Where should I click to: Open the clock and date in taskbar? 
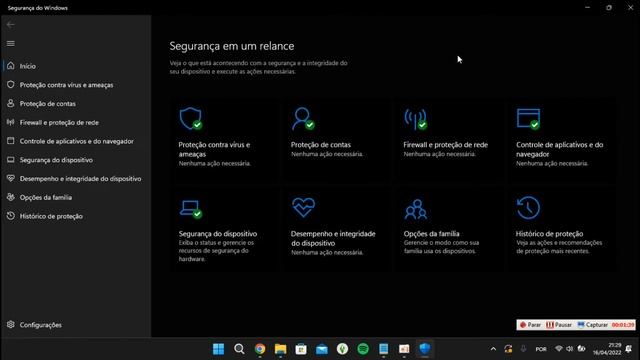(607, 349)
